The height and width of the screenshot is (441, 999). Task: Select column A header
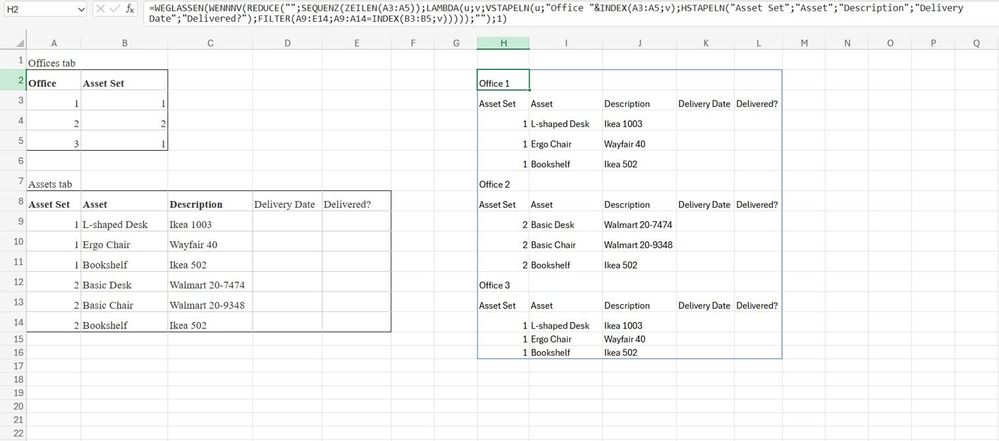pyautogui.click(x=54, y=43)
